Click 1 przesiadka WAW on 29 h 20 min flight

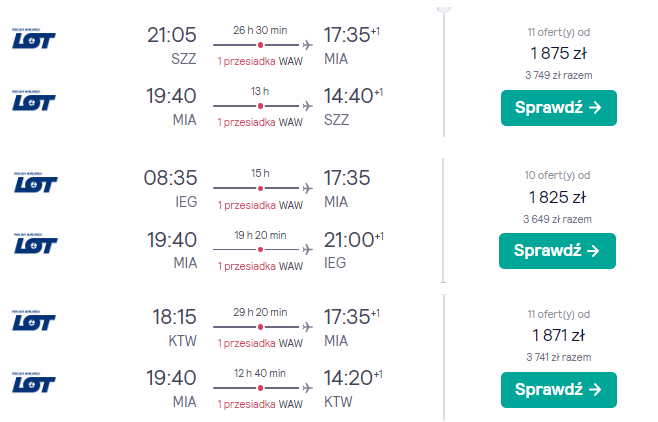coord(260,343)
